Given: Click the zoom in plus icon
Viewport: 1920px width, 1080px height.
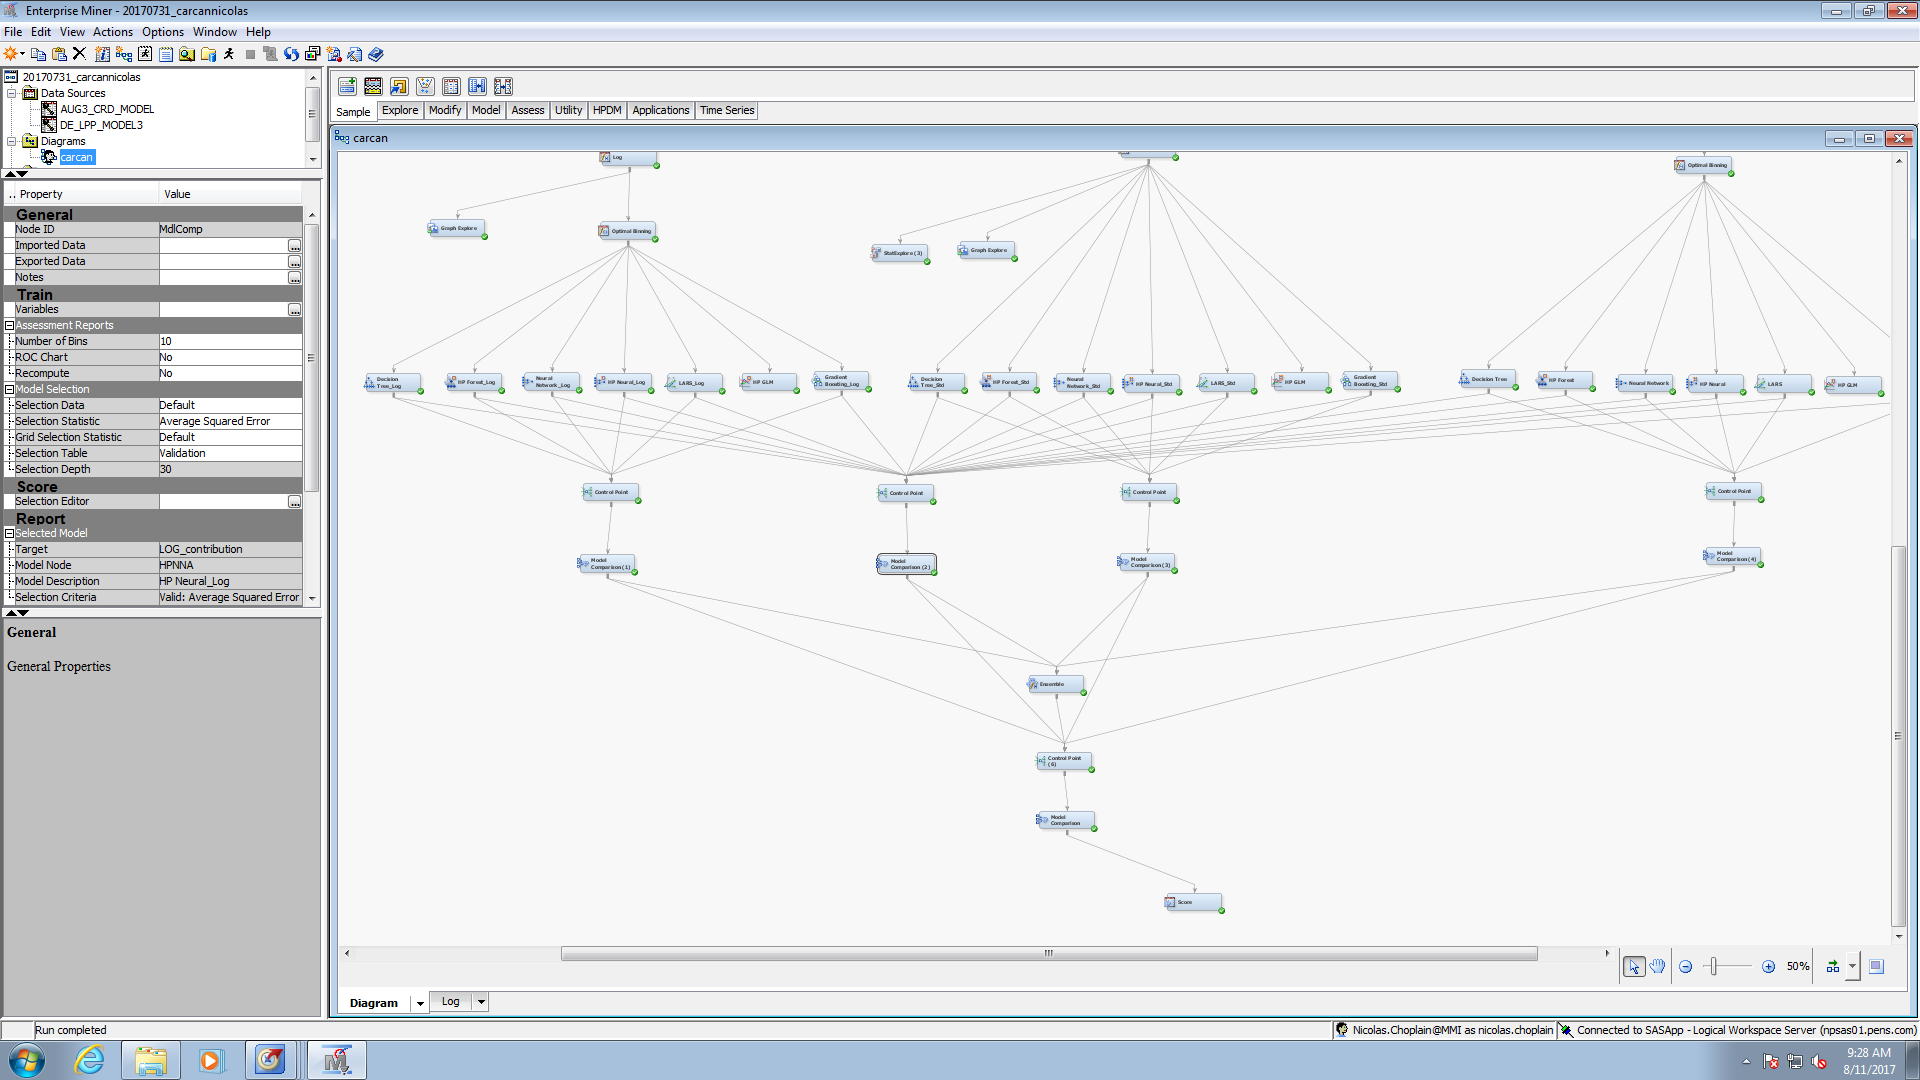Looking at the screenshot, I should point(1769,966).
